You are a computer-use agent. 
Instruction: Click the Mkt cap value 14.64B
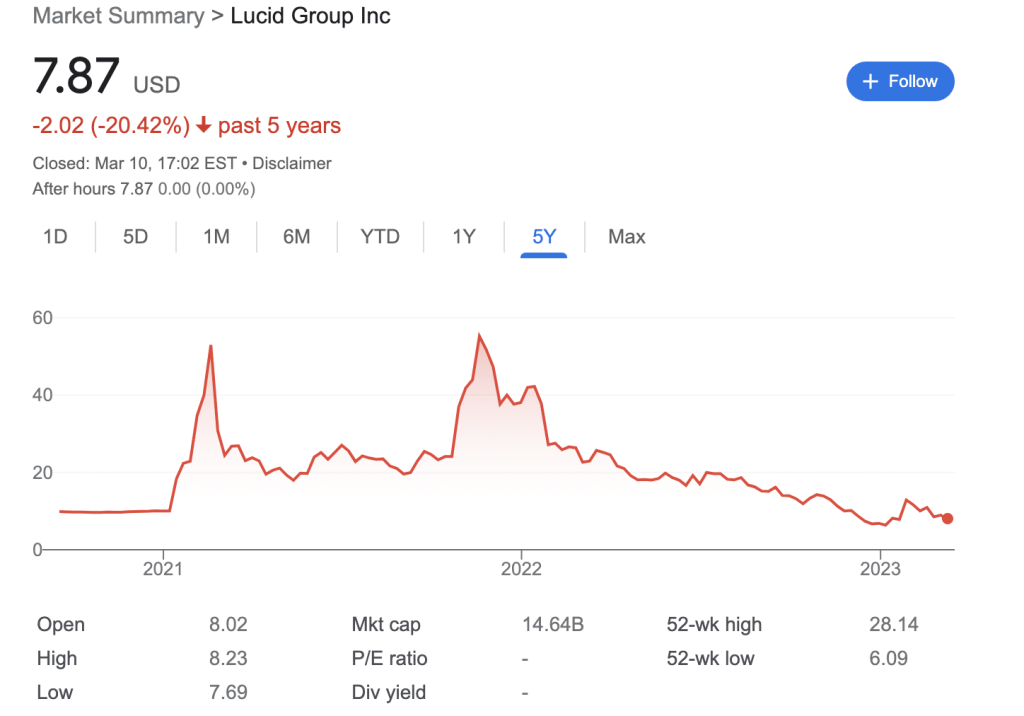(x=553, y=625)
